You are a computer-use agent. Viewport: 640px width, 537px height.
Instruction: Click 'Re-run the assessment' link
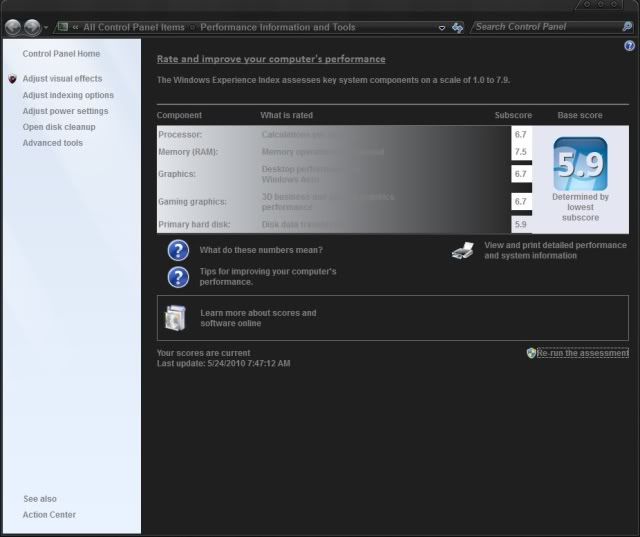(x=583, y=353)
